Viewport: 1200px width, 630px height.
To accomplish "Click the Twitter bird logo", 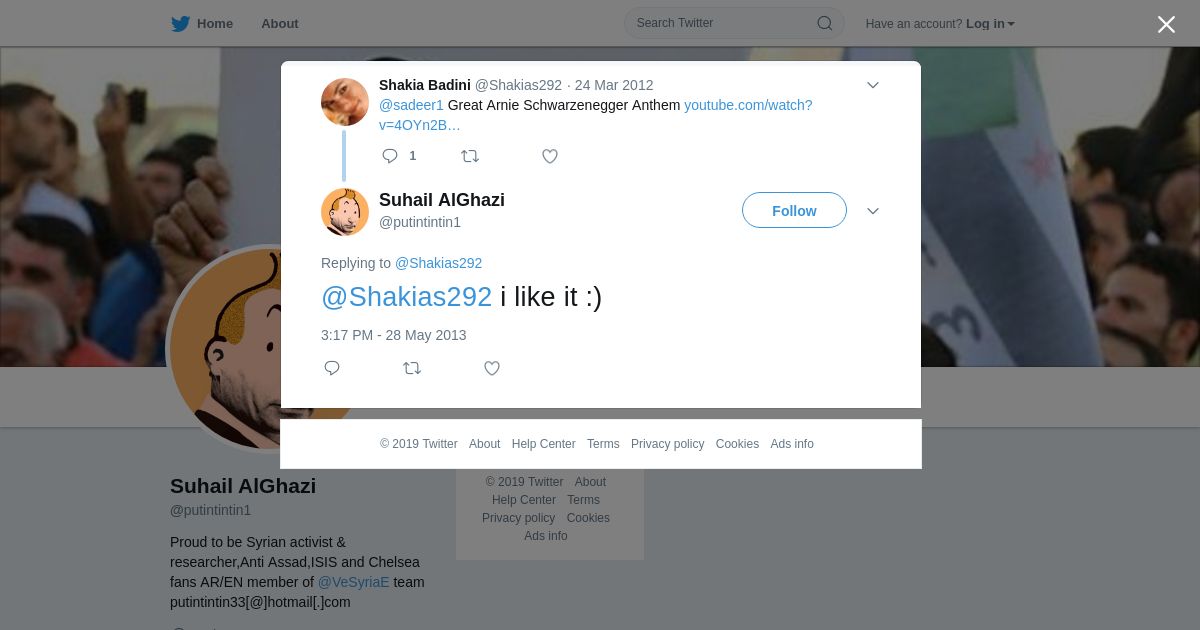I will [x=180, y=24].
